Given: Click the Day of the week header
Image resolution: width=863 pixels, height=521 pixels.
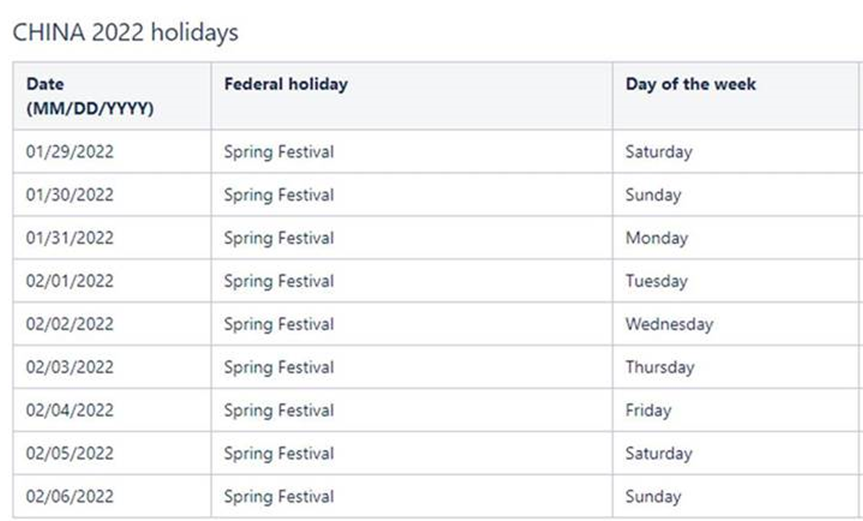Looking at the screenshot, I should pos(691,84).
